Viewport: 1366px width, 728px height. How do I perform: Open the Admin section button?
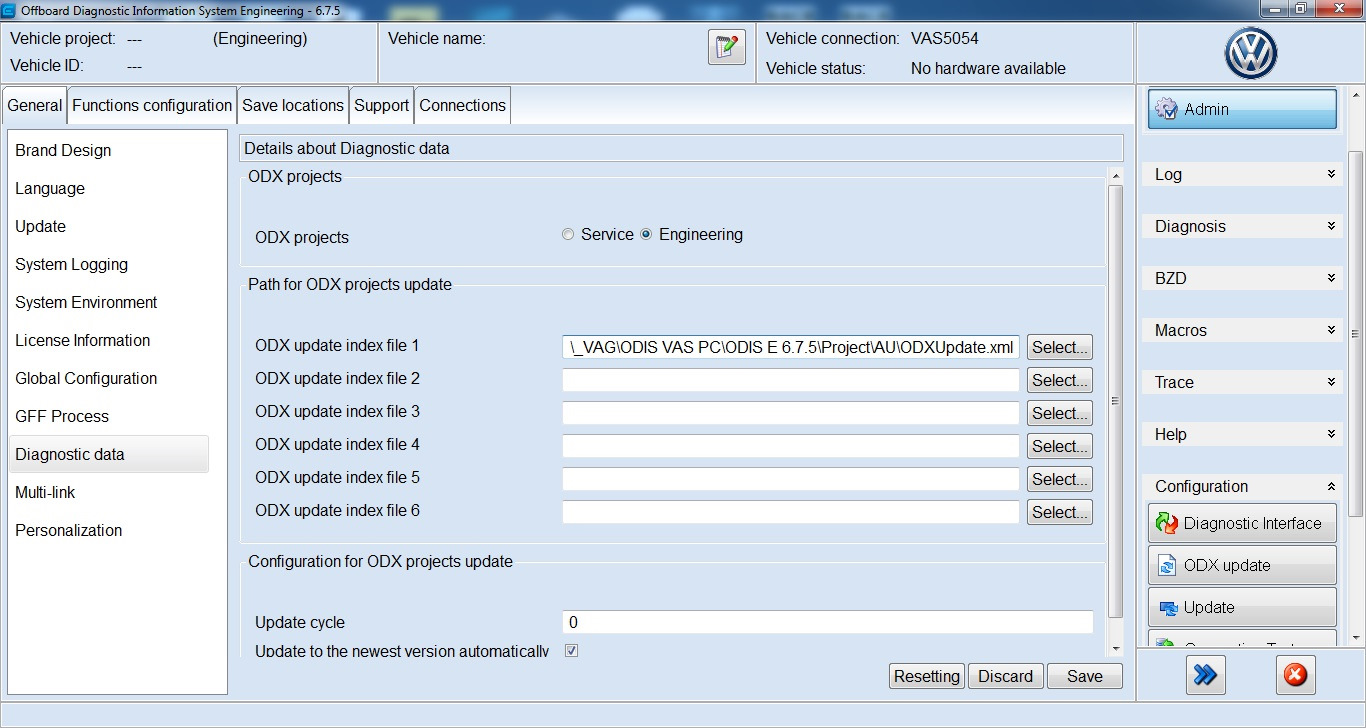pyautogui.click(x=1242, y=110)
